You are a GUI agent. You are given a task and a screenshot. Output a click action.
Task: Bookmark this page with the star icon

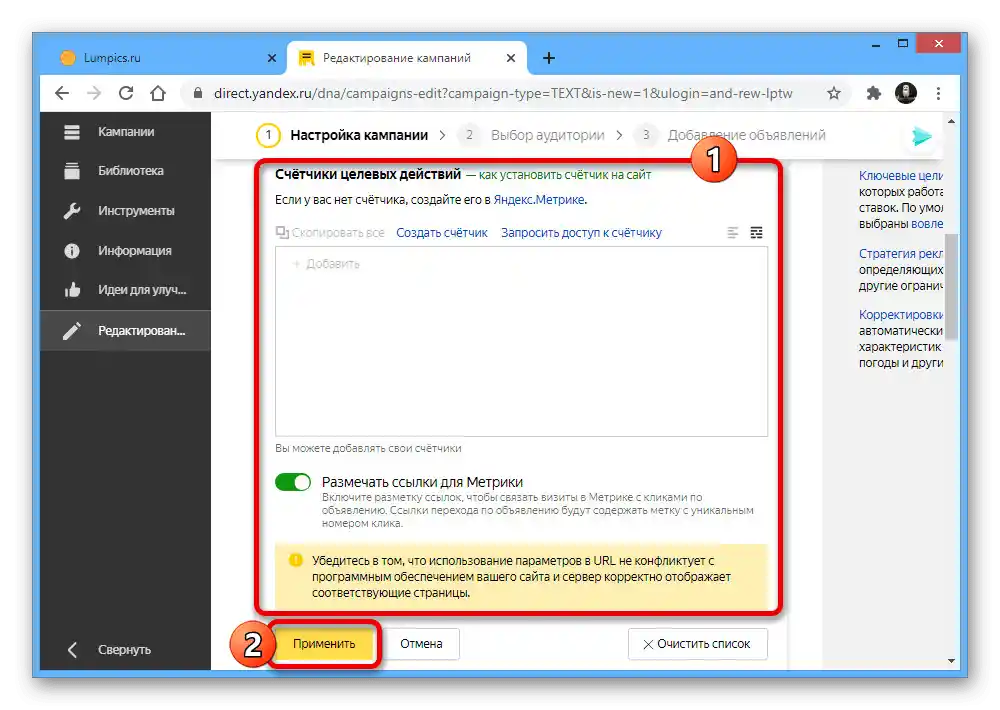[834, 94]
